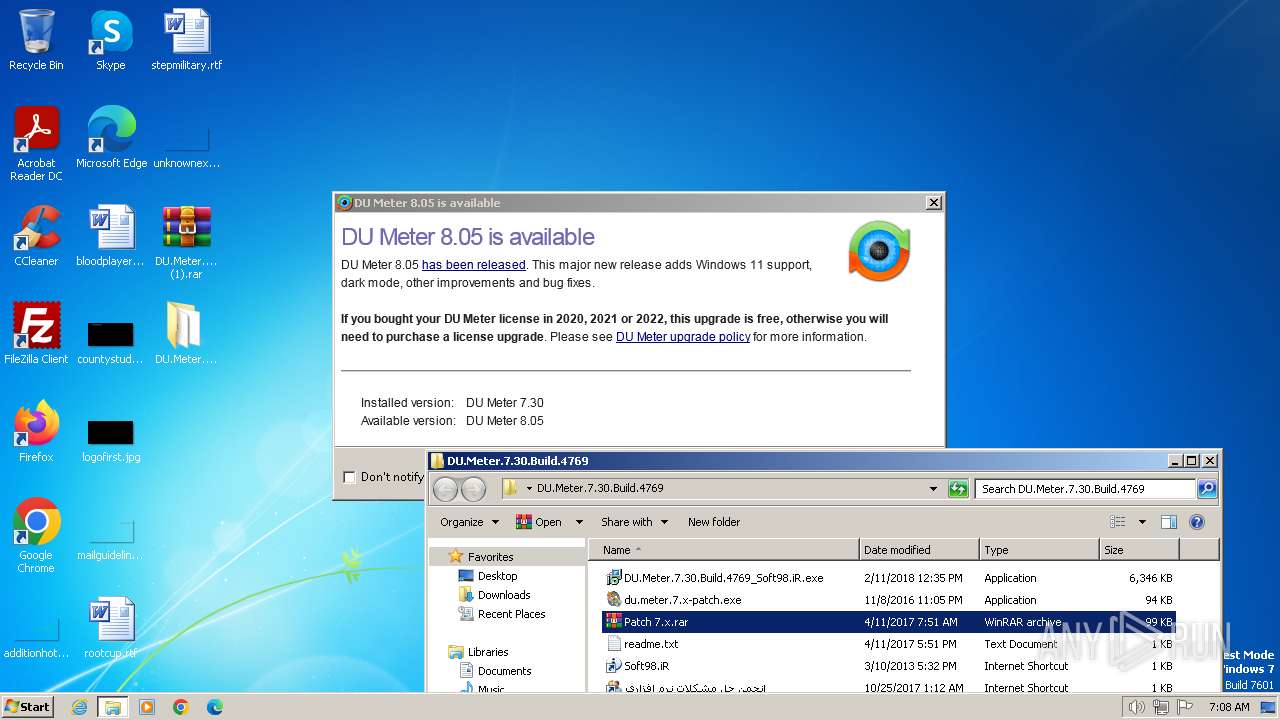Open Acrobat Reader DC shortcut
Image resolution: width=1280 pixels, height=720 pixels.
click(x=36, y=145)
